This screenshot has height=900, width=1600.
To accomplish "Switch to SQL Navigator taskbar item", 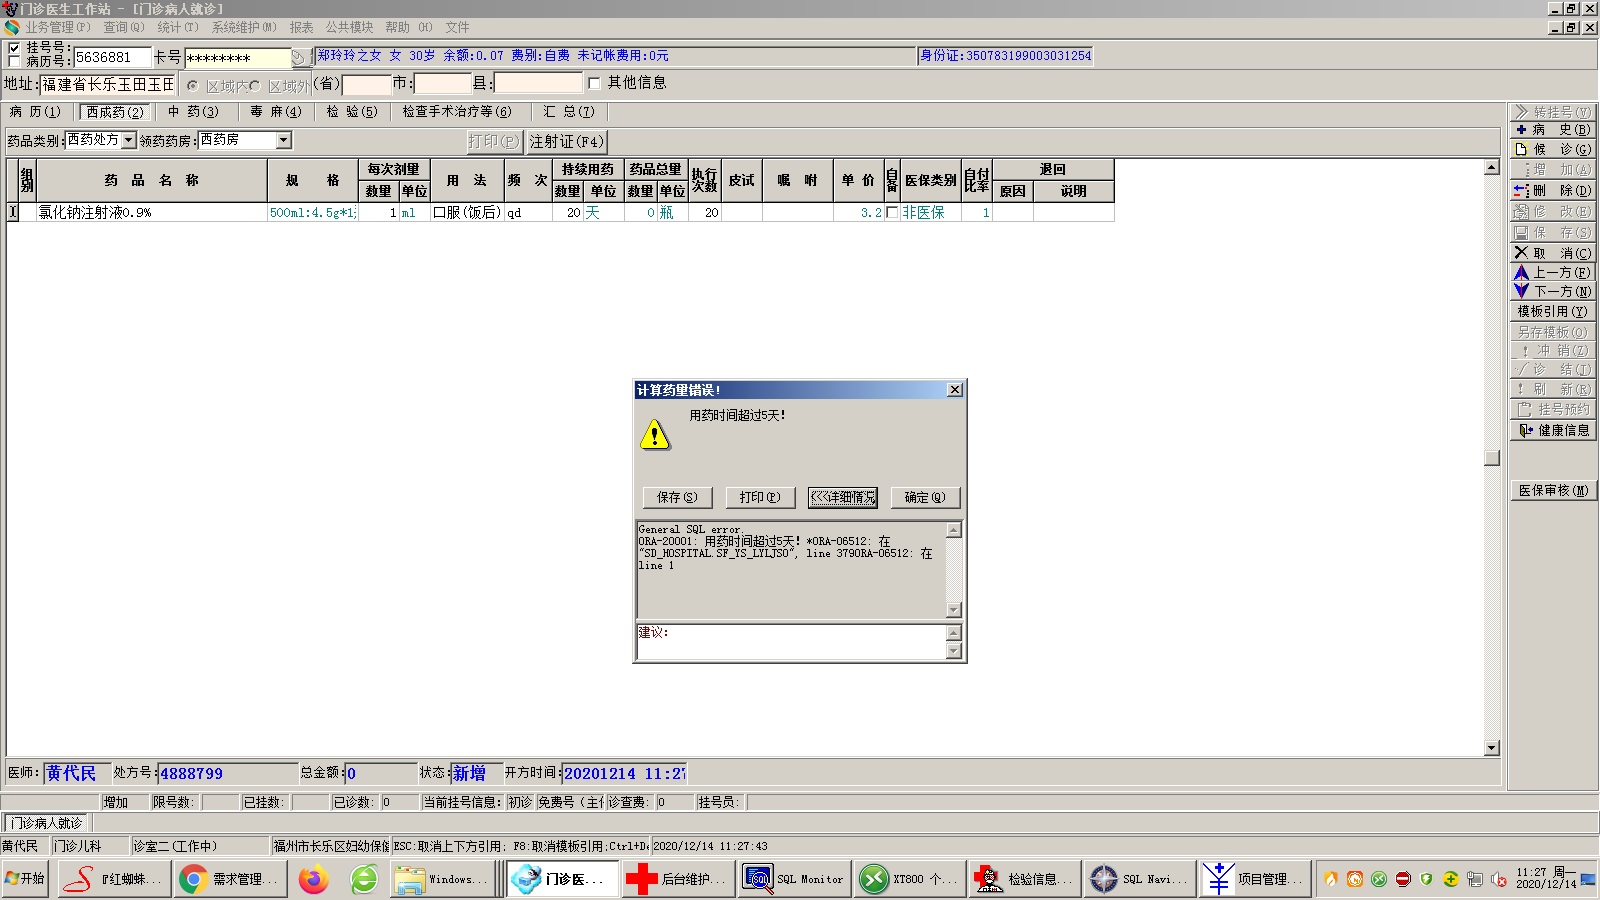I will [x=1141, y=879].
